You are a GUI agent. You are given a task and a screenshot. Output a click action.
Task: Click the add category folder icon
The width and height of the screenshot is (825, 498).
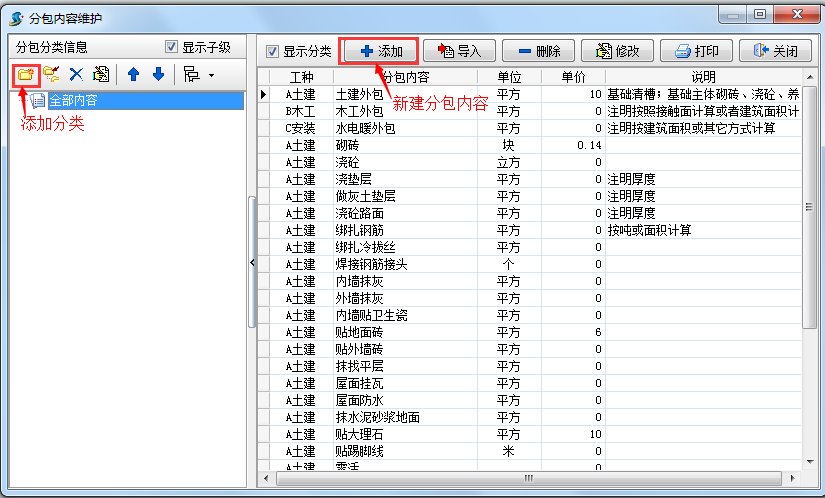pos(26,74)
